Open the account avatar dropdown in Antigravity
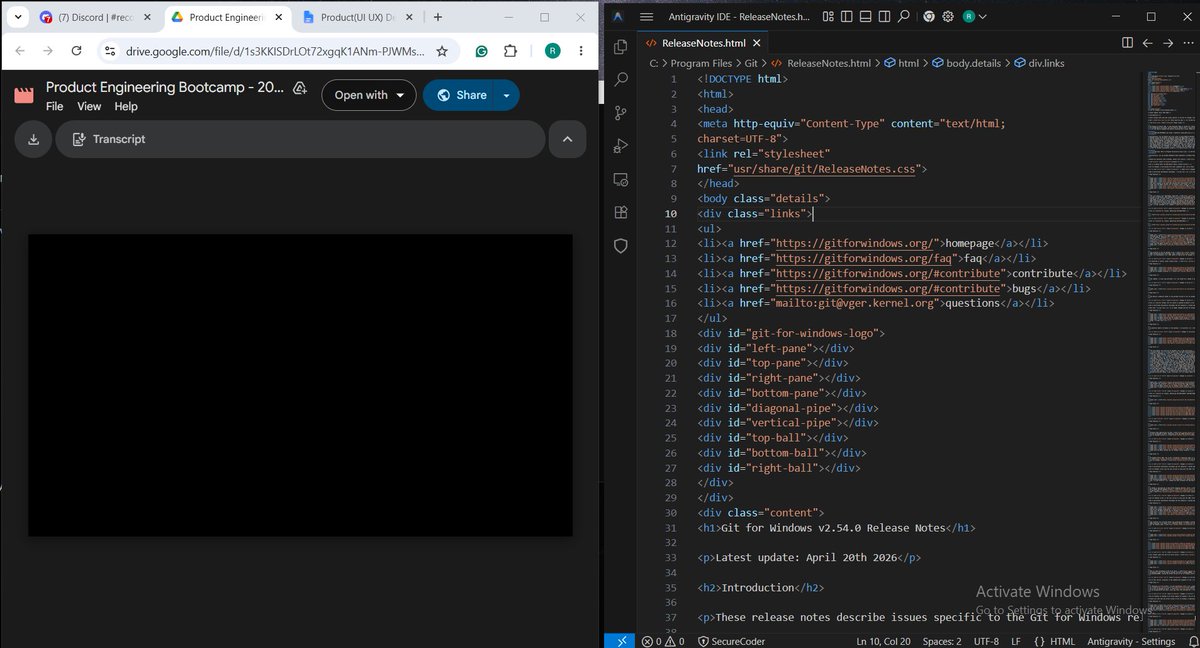The width and height of the screenshot is (1200, 648). [974, 17]
